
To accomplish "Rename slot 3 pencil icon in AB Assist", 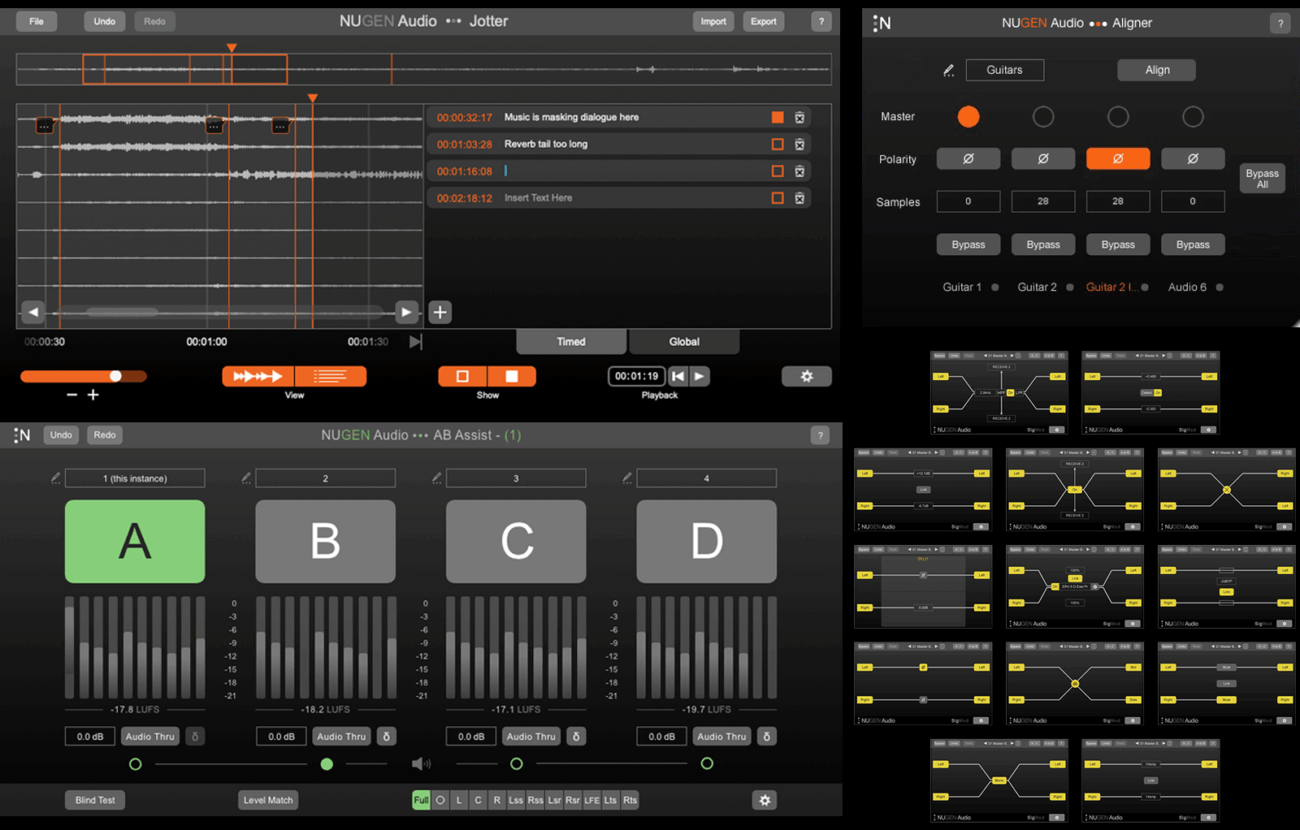I will coord(437,478).
